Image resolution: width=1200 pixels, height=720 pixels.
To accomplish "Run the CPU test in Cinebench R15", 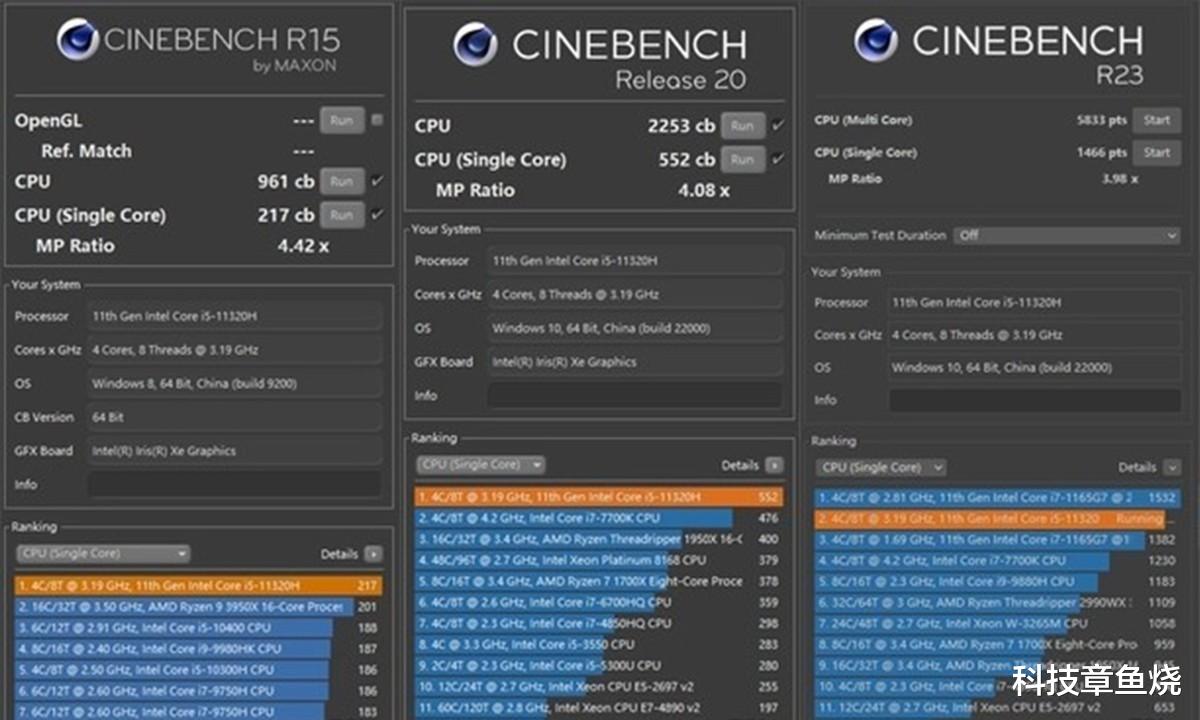I will coord(342,182).
